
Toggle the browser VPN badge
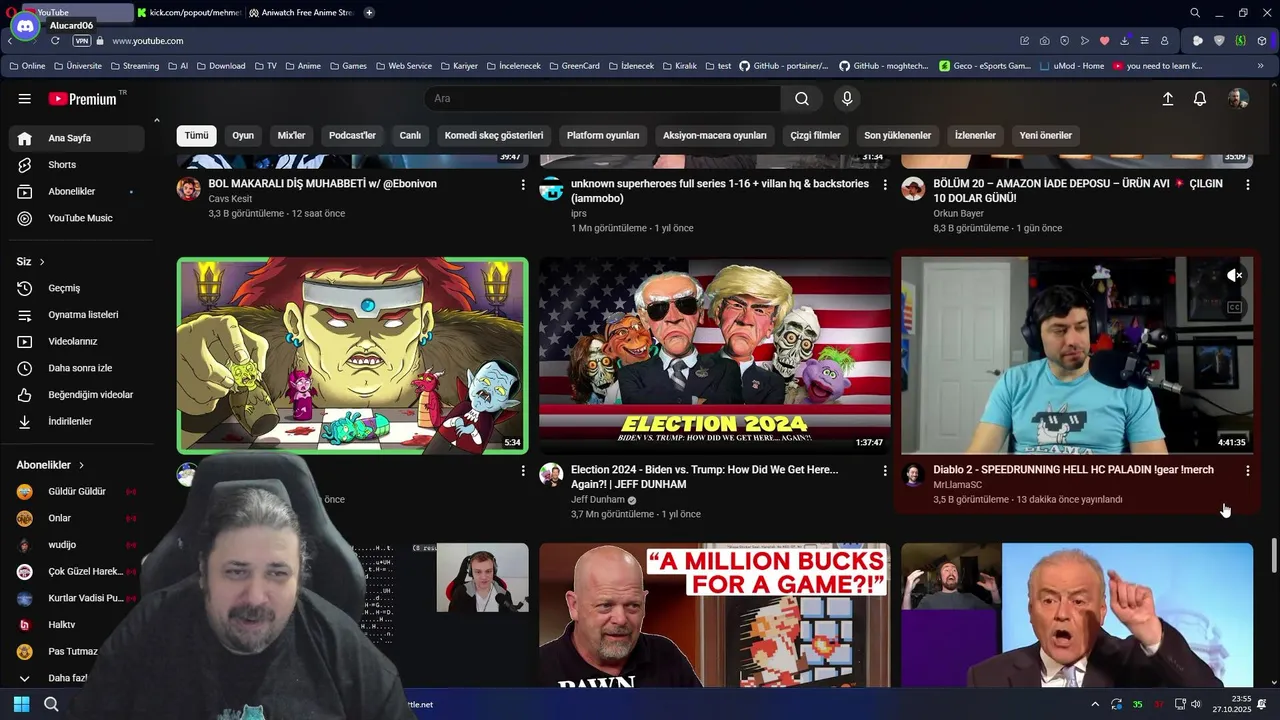coord(82,41)
